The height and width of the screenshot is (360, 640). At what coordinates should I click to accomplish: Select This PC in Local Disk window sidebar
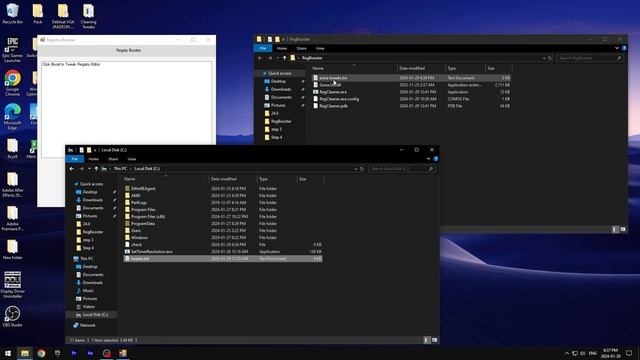coord(87,258)
